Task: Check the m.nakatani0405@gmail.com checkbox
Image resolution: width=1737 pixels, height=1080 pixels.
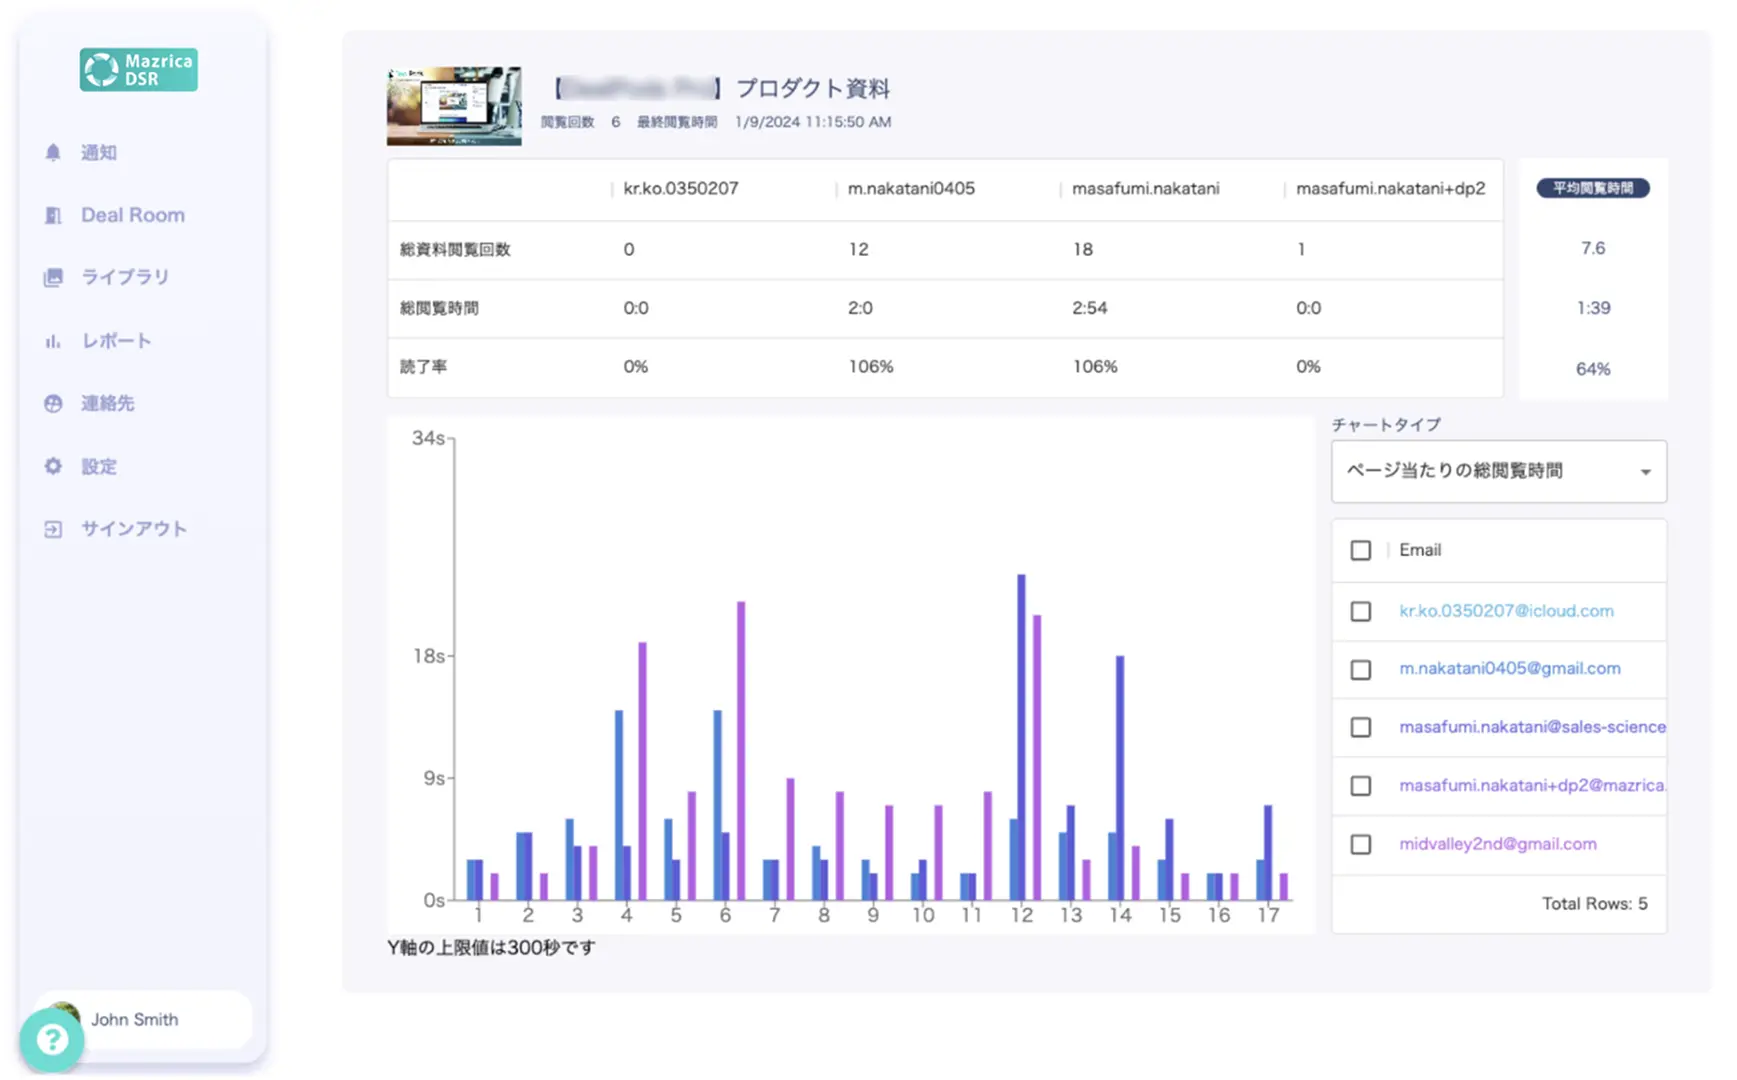Action: (x=1360, y=669)
